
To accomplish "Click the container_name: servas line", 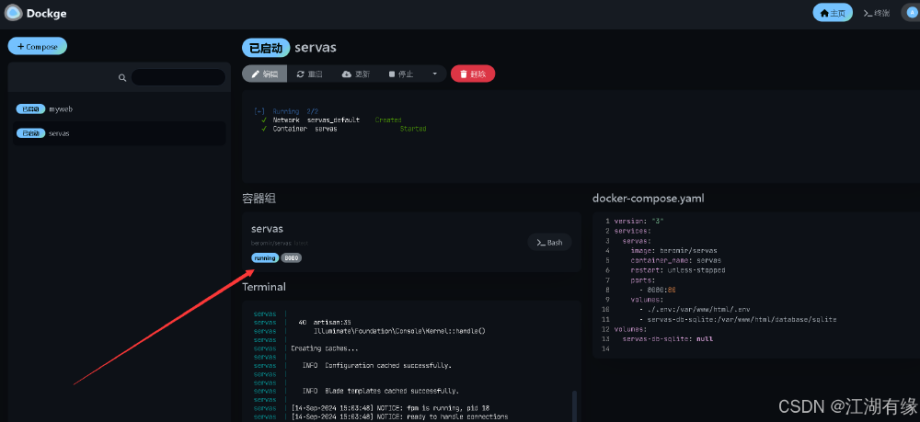I will (x=676, y=260).
